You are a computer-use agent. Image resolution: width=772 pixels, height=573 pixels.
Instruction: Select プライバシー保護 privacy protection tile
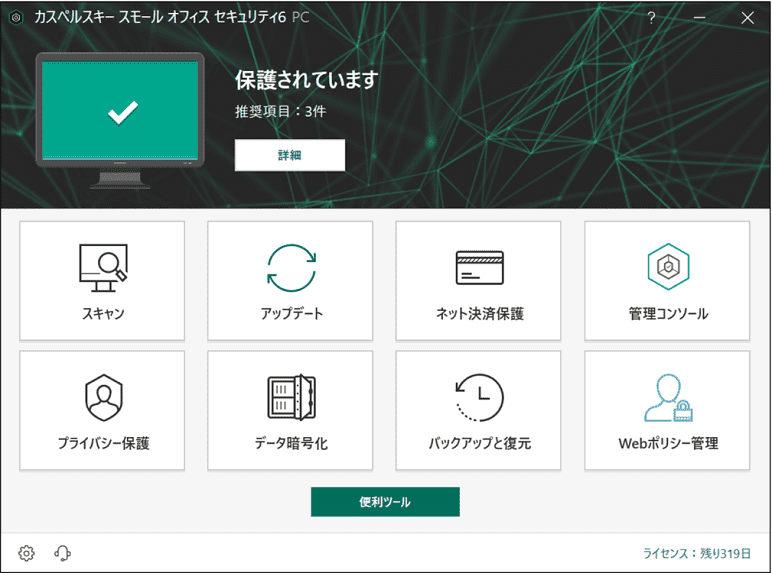tap(102, 411)
